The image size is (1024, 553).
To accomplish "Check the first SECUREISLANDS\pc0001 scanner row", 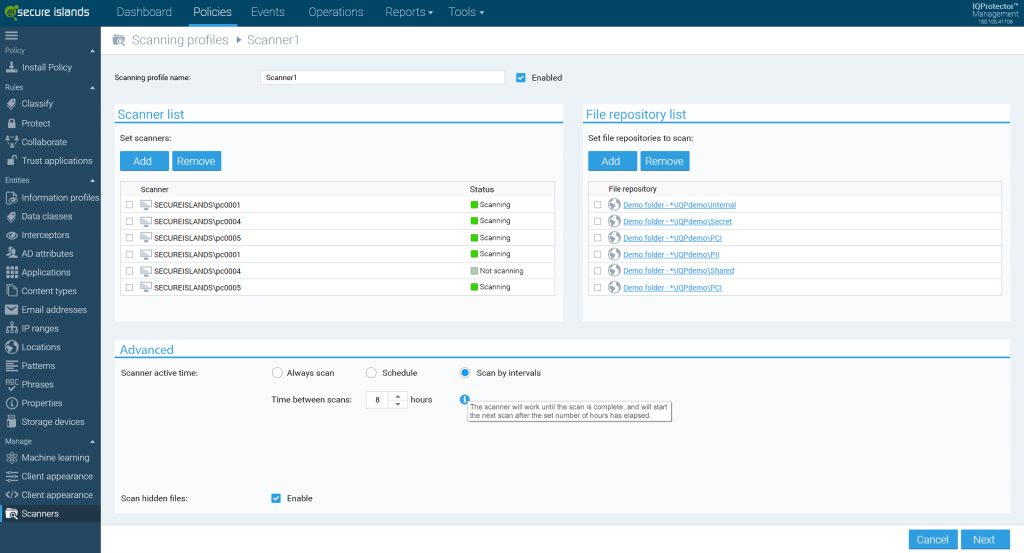I will [x=129, y=205].
